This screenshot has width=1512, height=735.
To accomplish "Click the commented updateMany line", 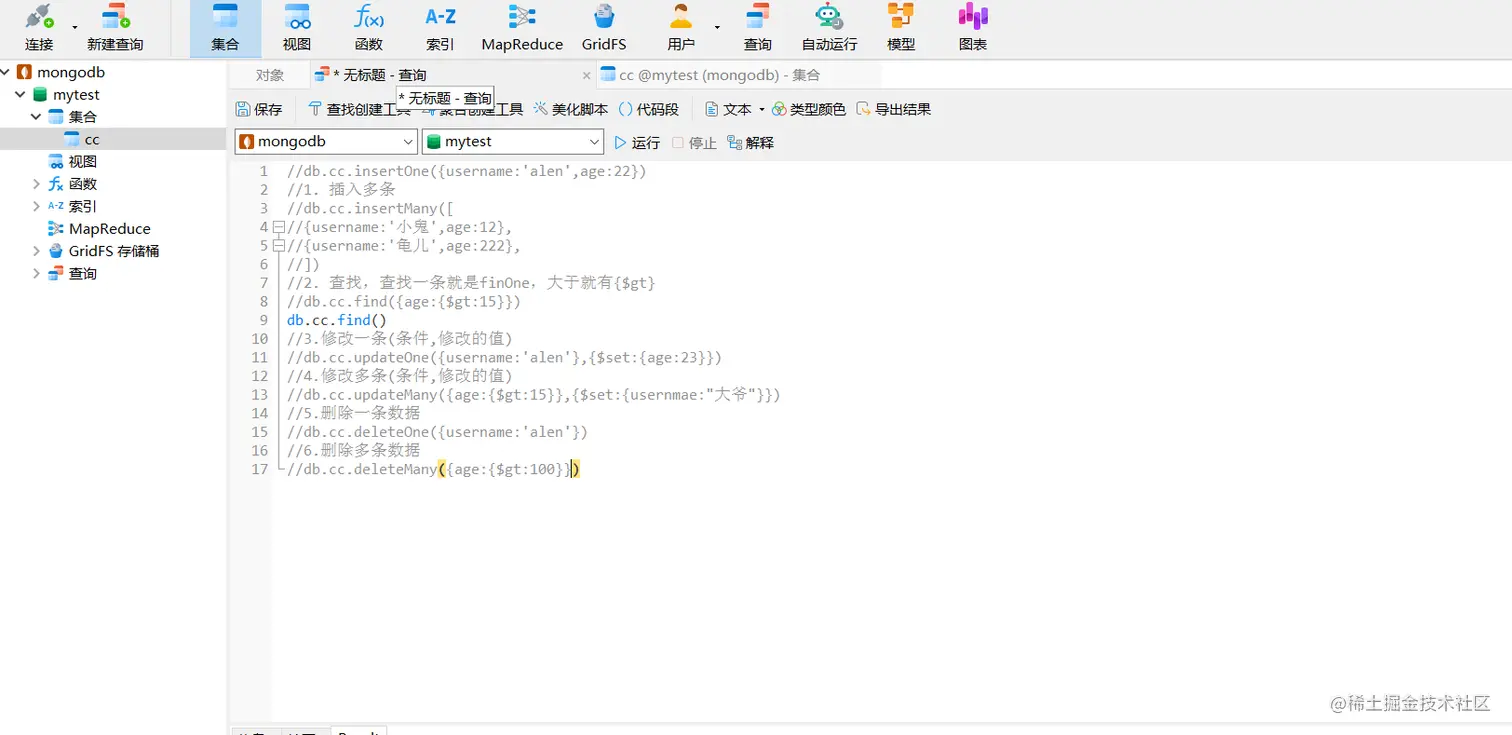I will [x=534, y=394].
